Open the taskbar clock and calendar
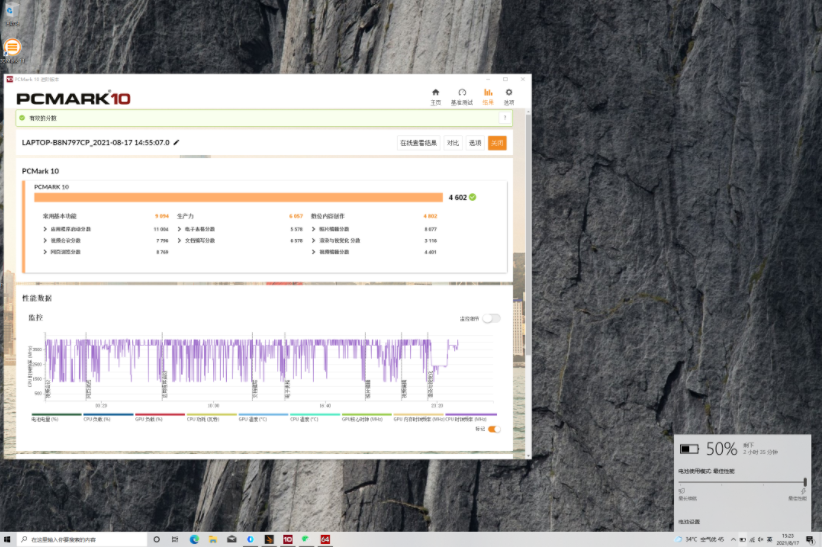Image resolution: width=823 pixels, height=548 pixels. [788, 540]
